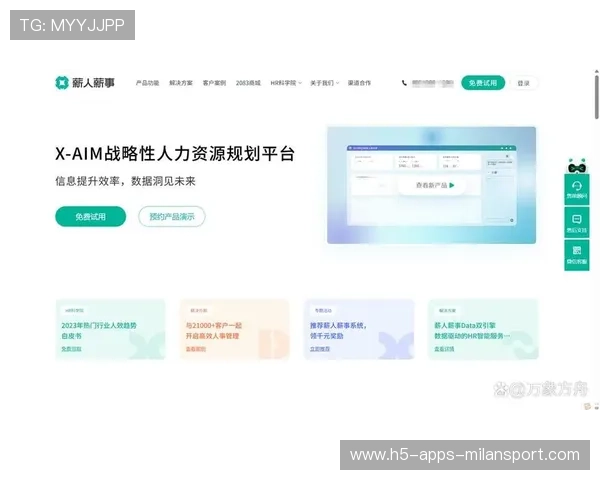Expand the 关于我们 dropdown
The image size is (600, 480).
[324, 83]
